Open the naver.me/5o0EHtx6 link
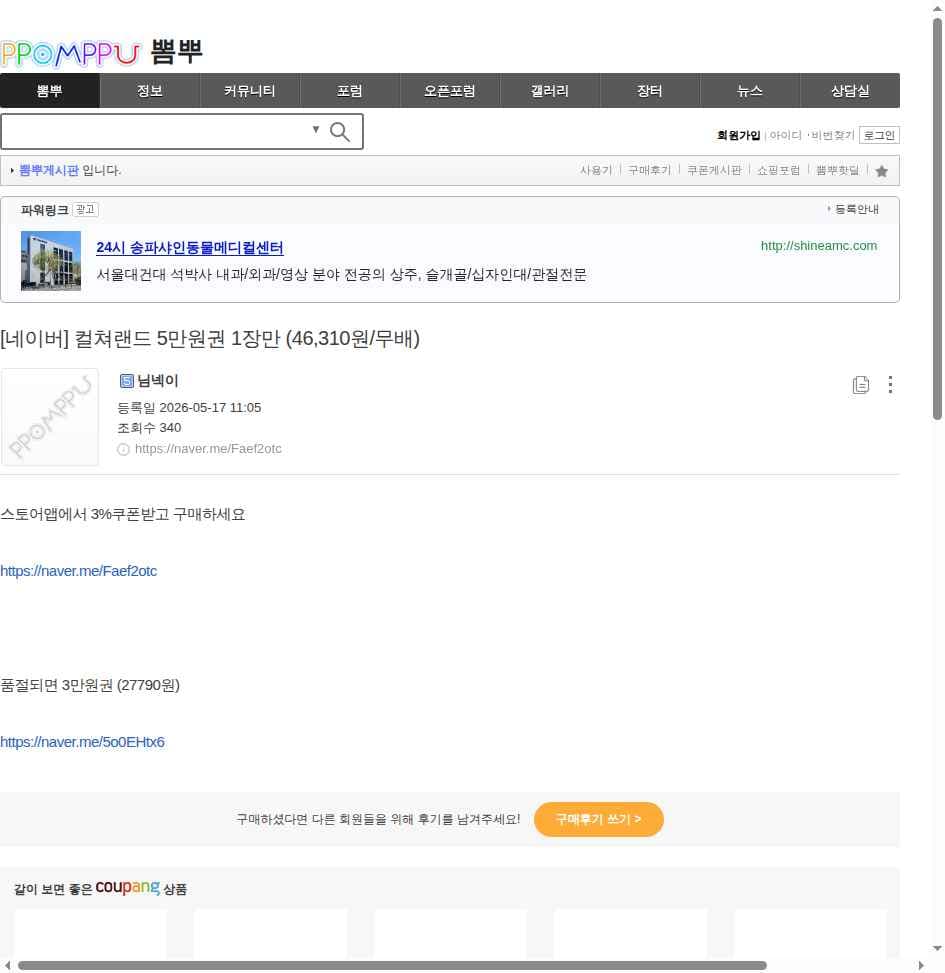 pos(82,742)
